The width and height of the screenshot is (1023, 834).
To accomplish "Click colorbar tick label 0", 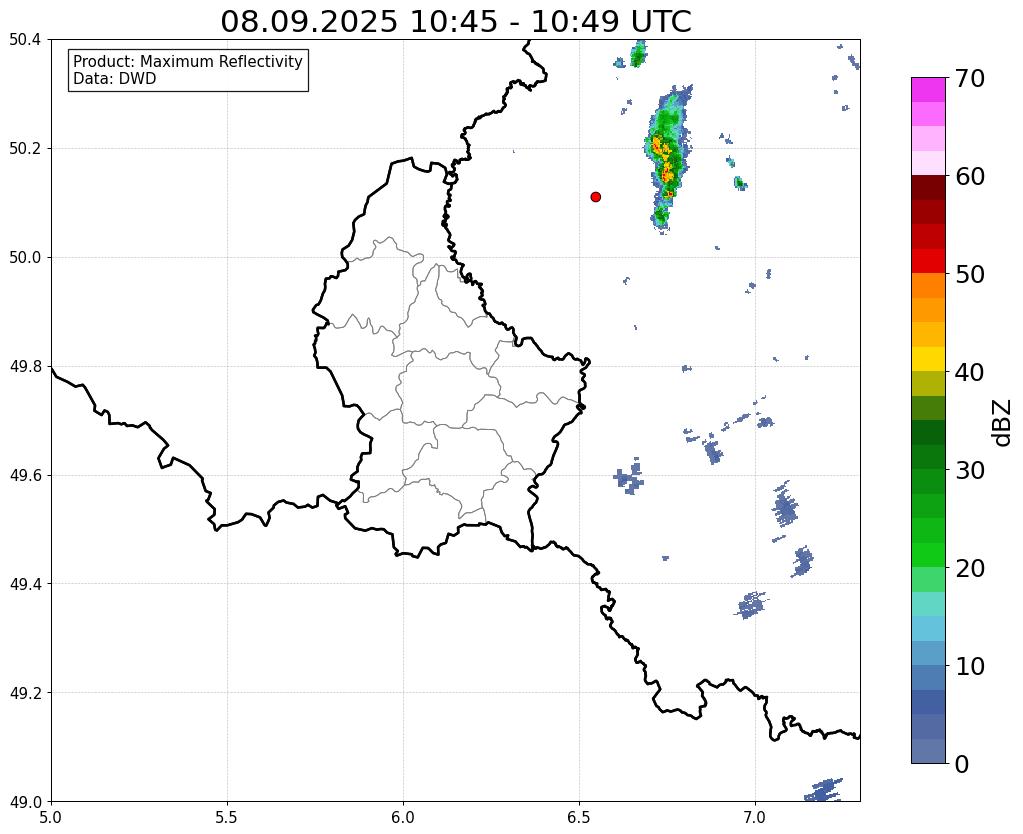I will click(x=962, y=764).
